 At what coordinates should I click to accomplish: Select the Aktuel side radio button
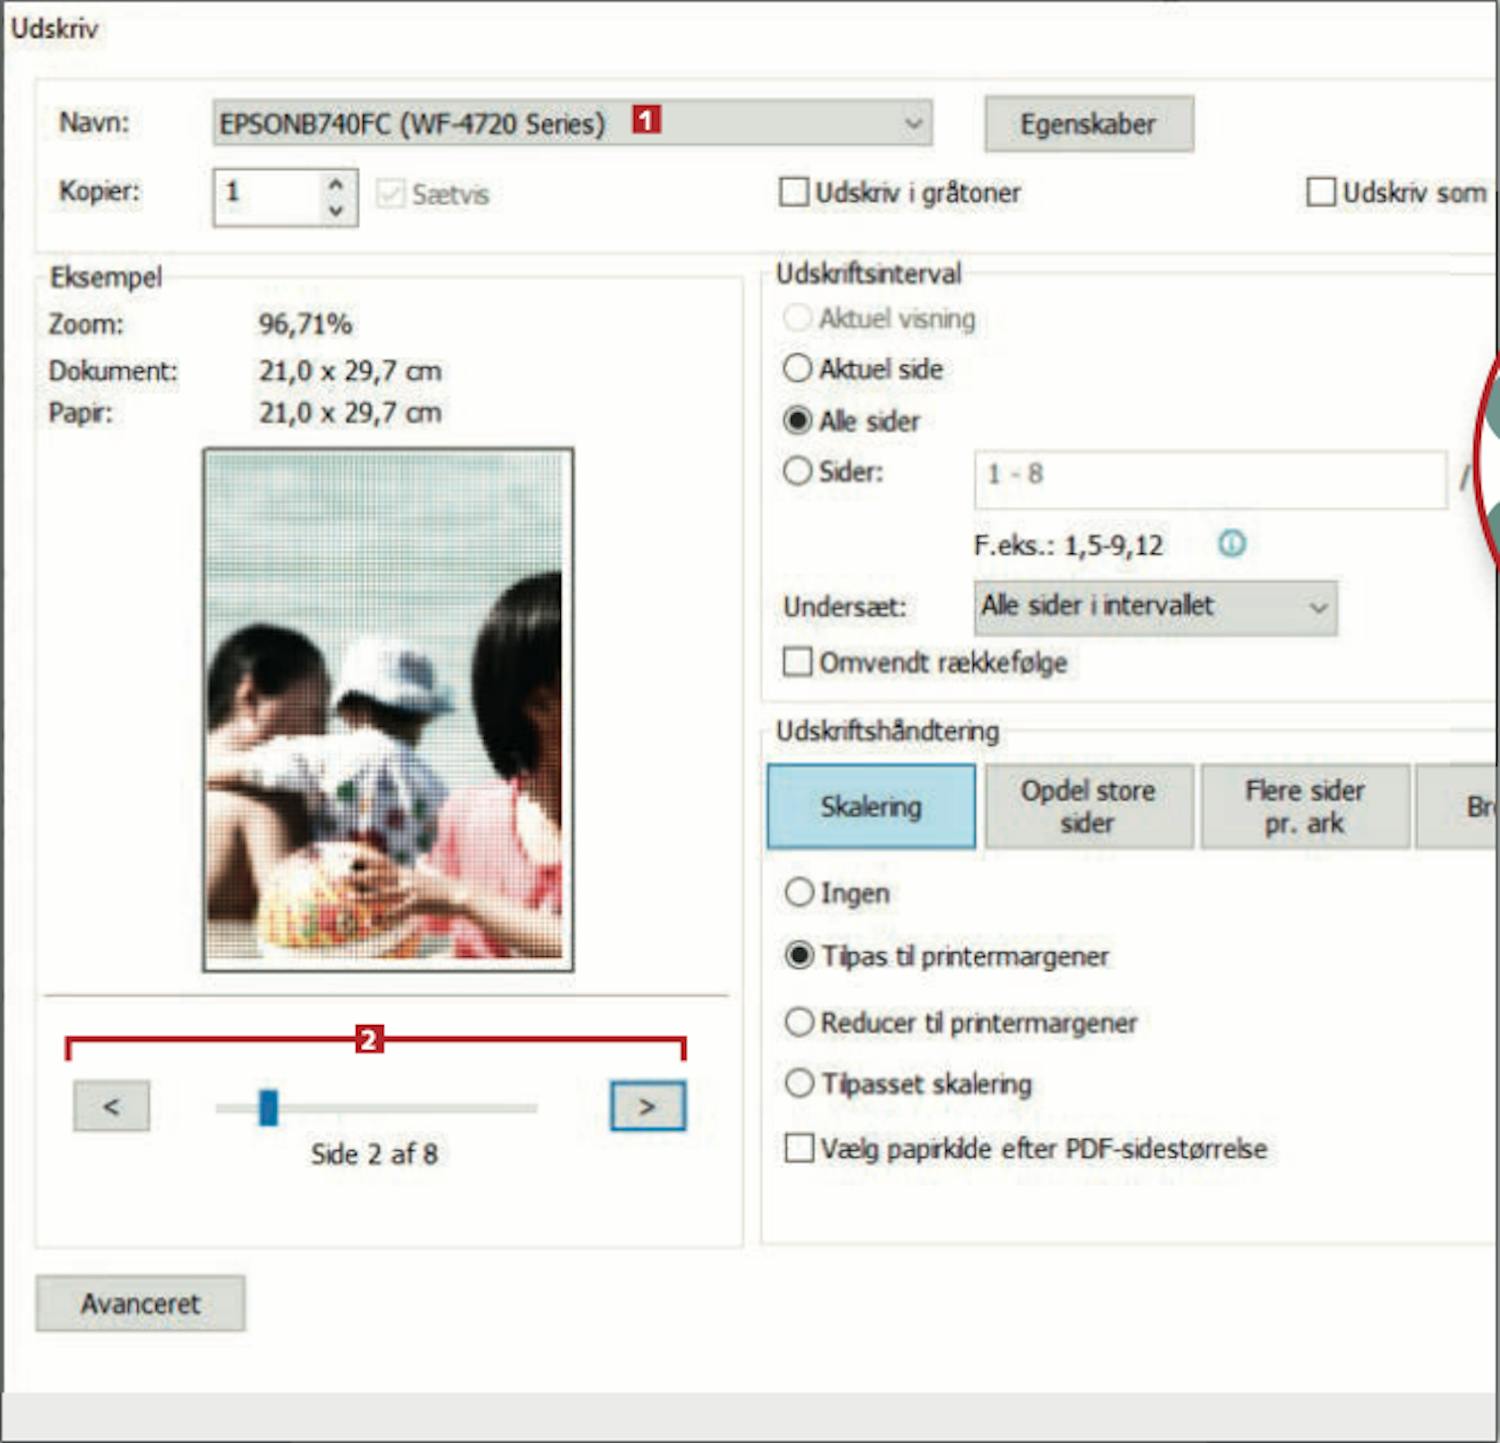[x=797, y=369]
